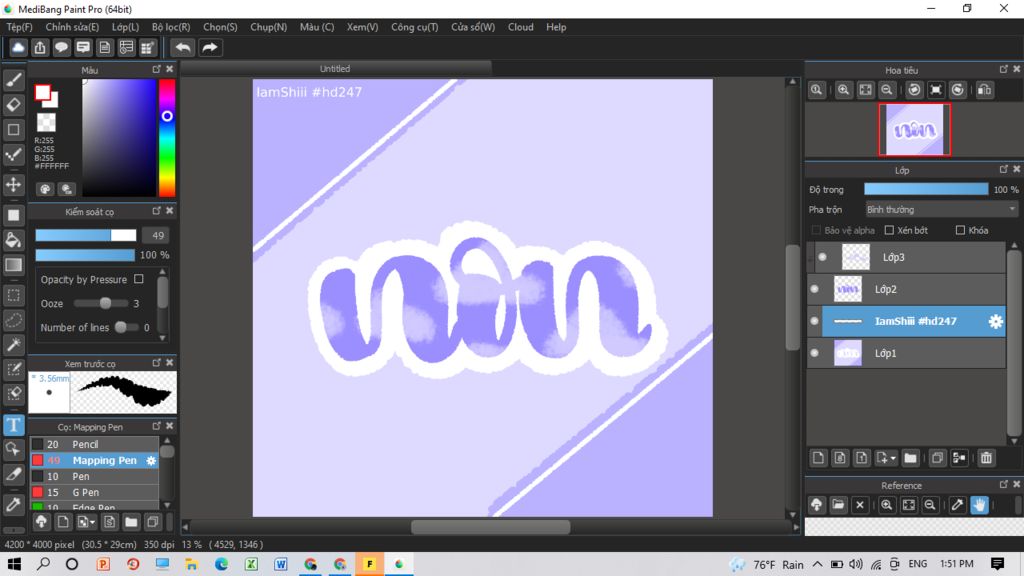Select the Brush tool in the left toolbar
Screen dimensions: 1024x576
coord(14,80)
